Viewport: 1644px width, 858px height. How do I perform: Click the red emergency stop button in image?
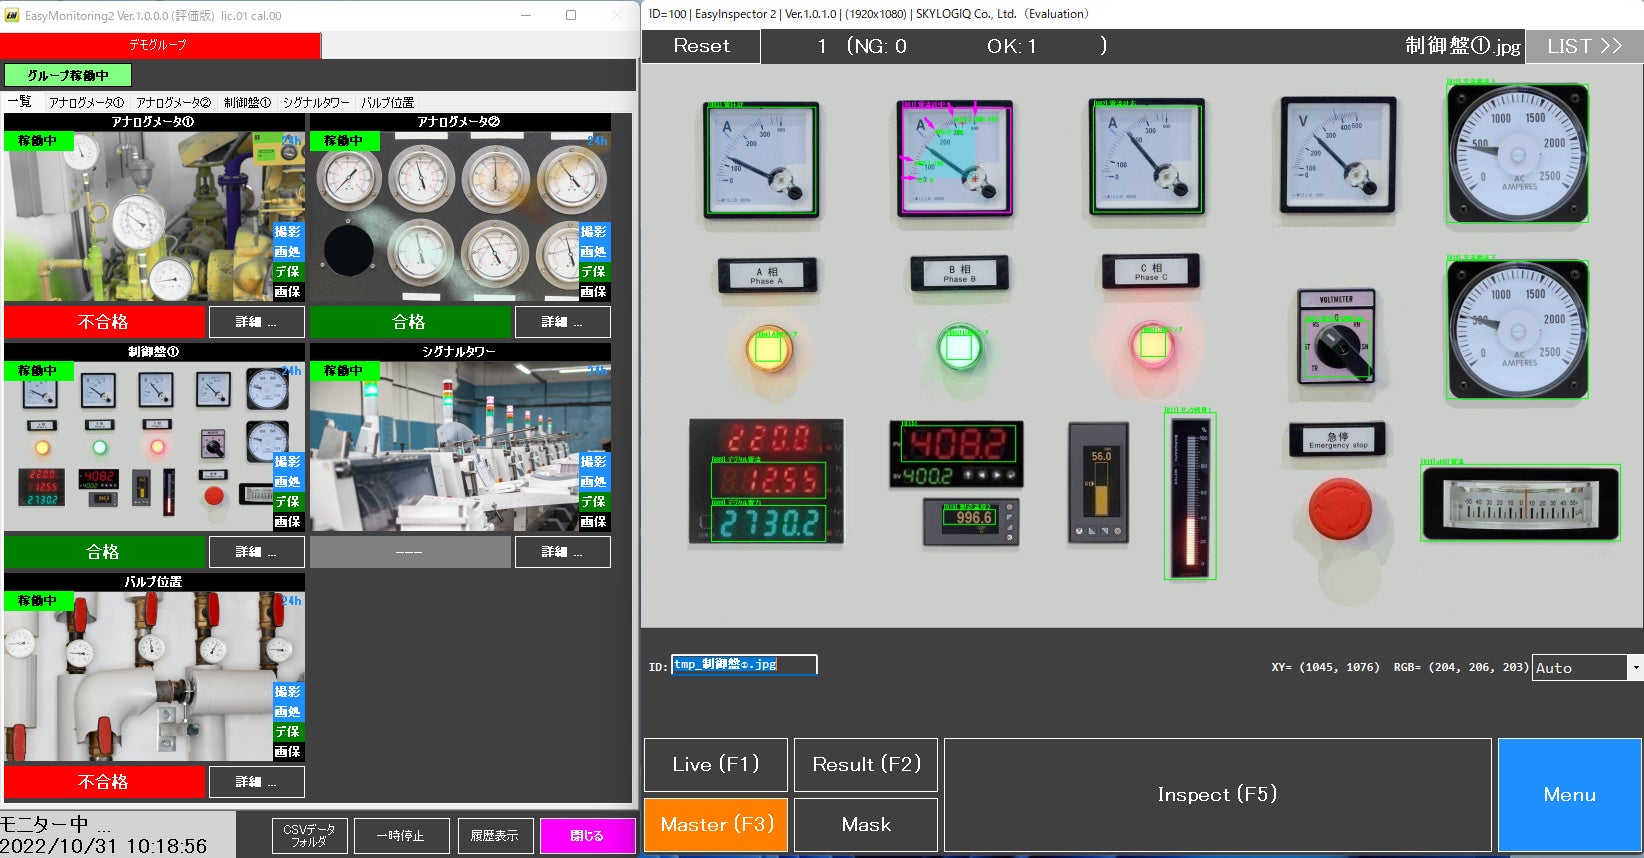(x=1339, y=510)
